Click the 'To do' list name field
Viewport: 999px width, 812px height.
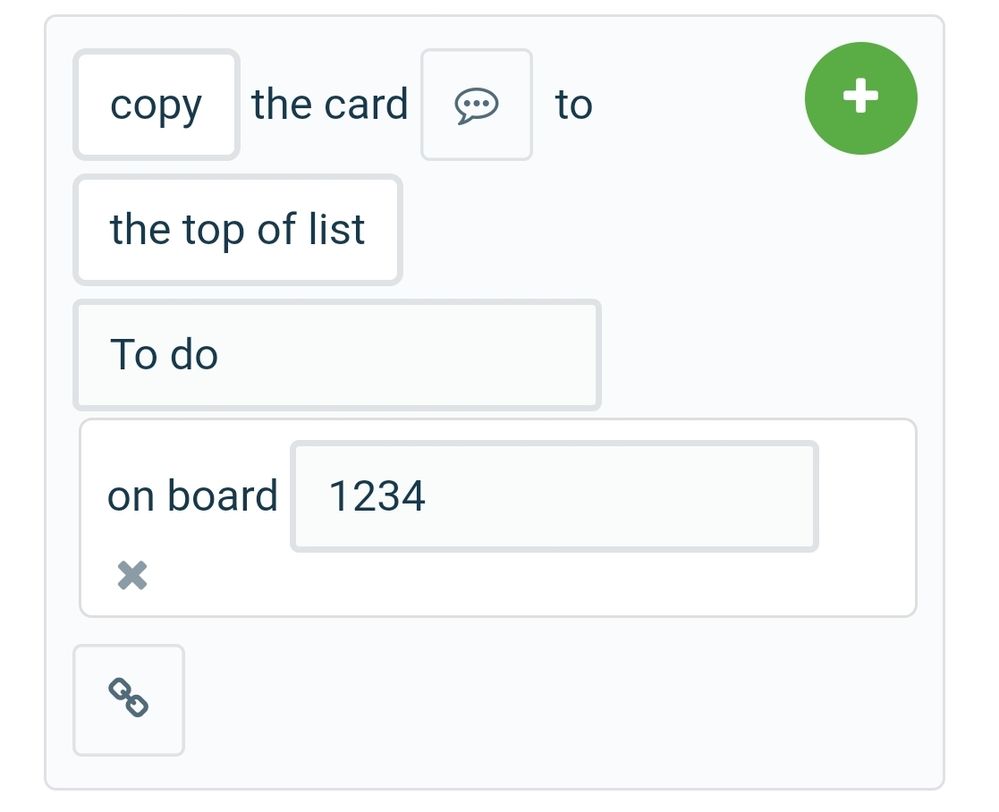337,354
